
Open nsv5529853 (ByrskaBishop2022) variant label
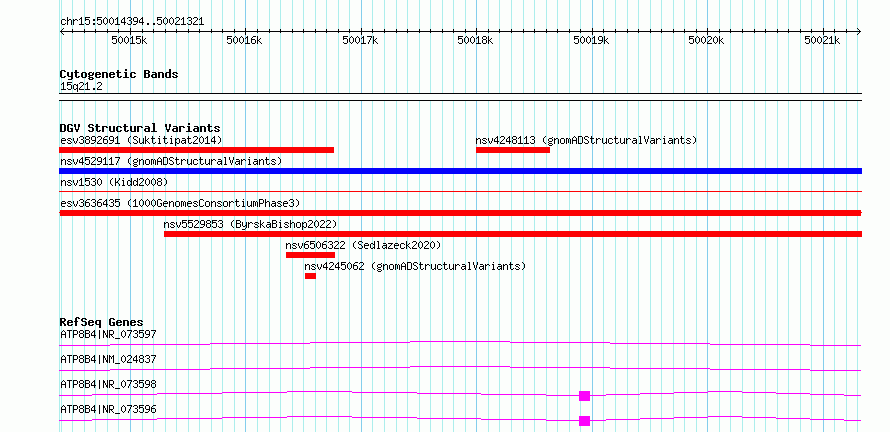[x=250, y=224]
